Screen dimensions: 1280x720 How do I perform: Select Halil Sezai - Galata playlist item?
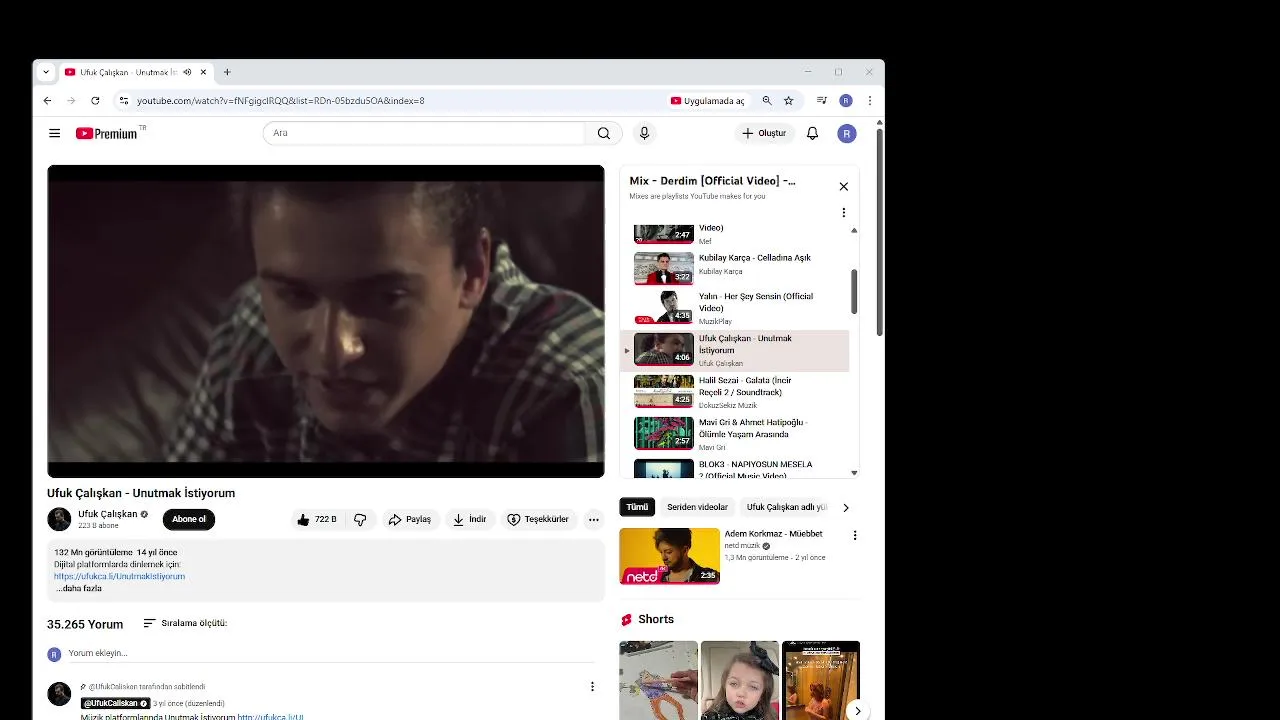coord(735,393)
